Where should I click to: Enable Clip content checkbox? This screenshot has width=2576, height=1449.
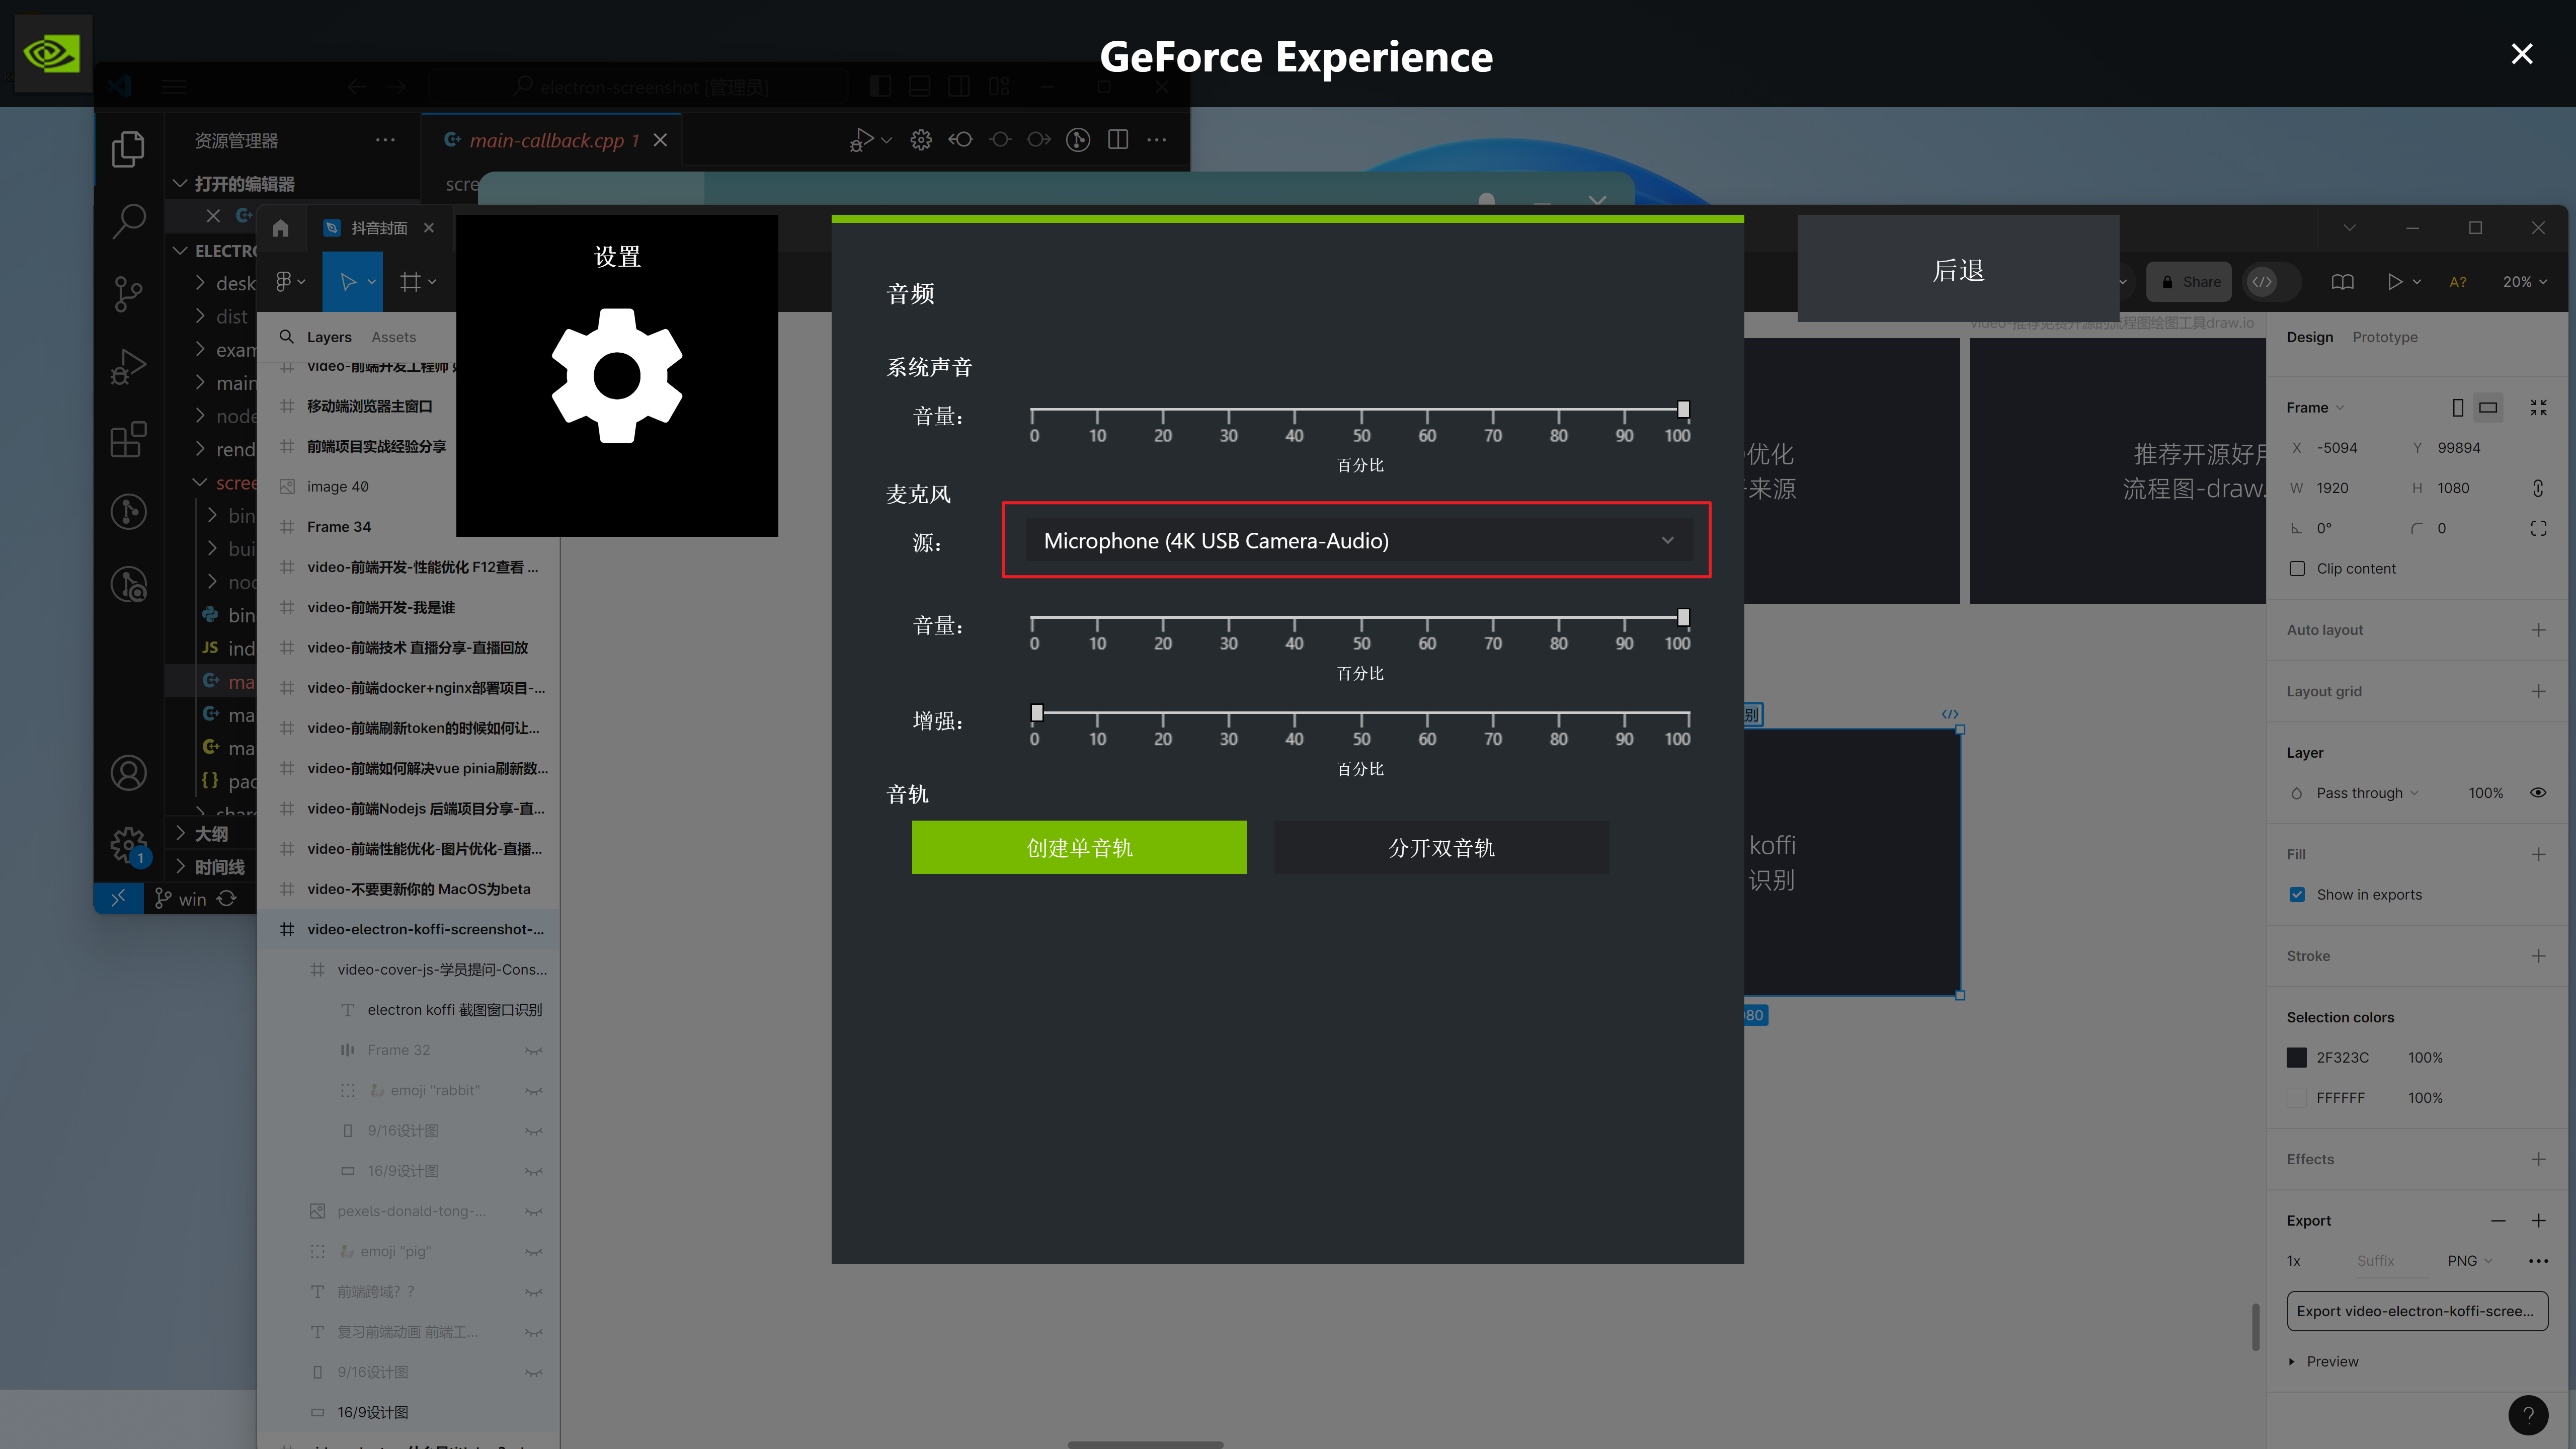point(2297,568)
